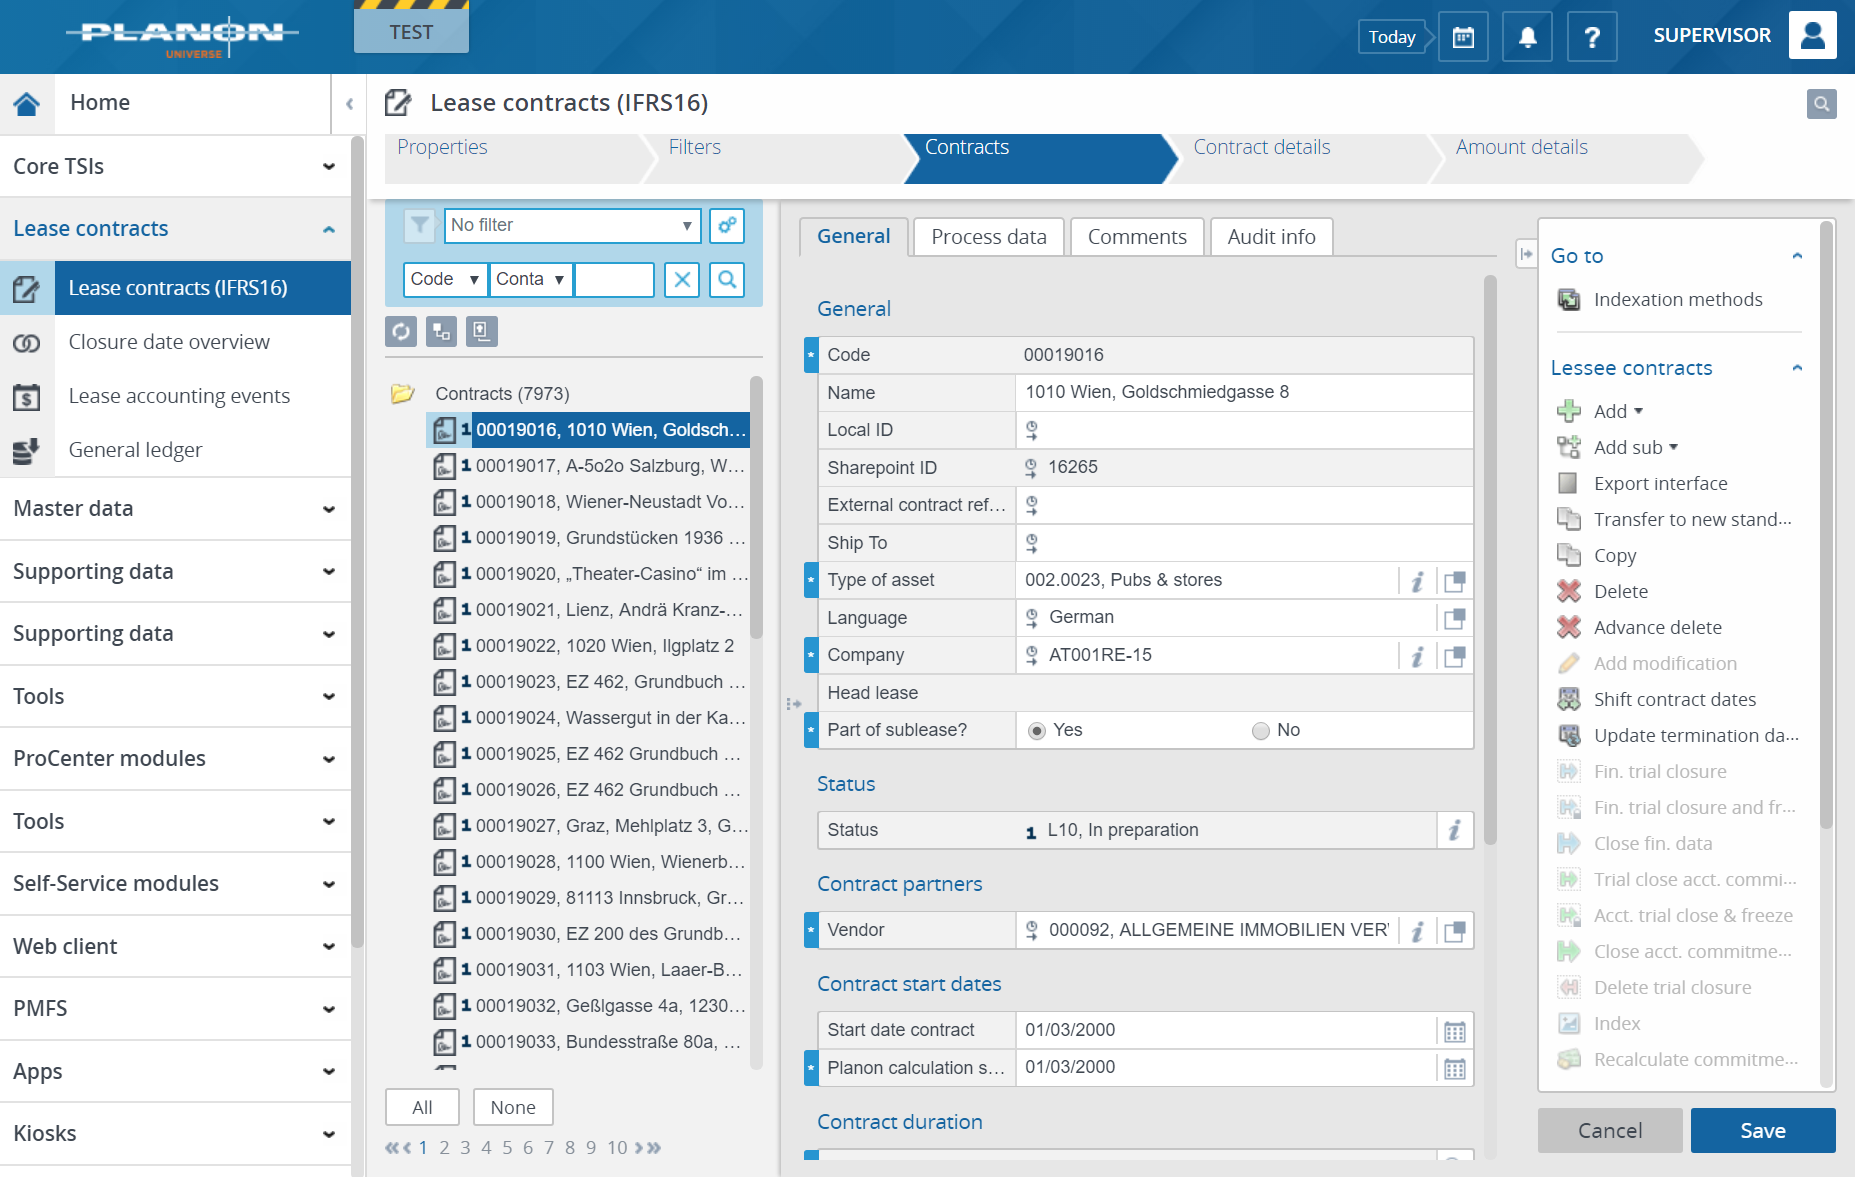
Task: Switch to Process data tab
Action: [x=988, y=237]
